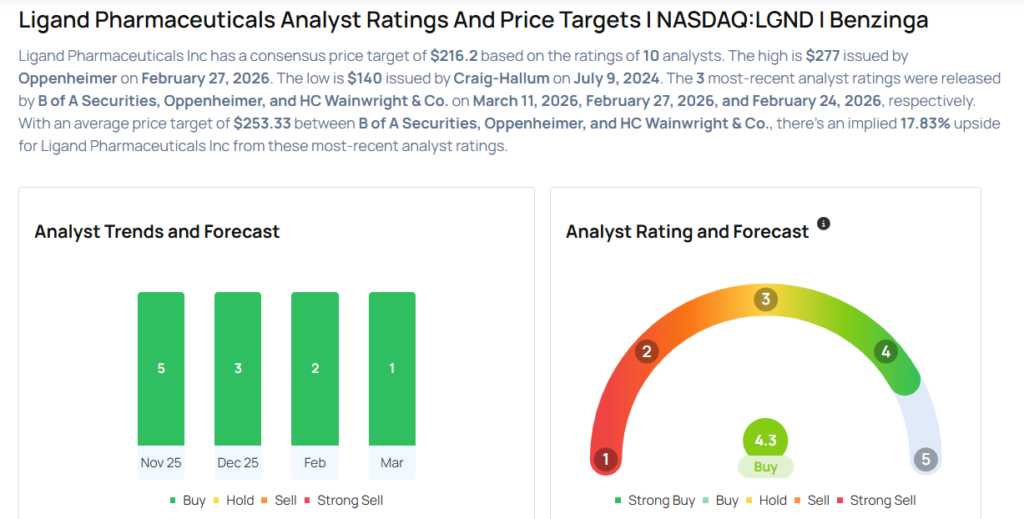Click the Nov 25 bar showing 5
The height and width of the screenshot is (519, 1024).
161,368
